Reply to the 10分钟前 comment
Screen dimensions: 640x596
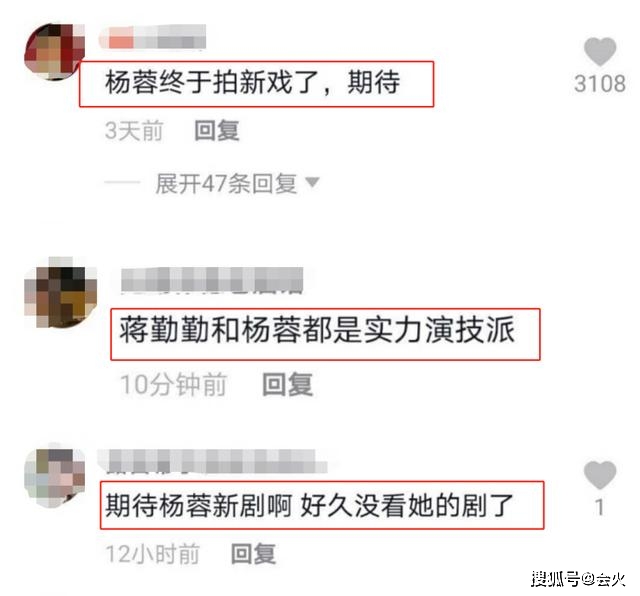pyautogui.click(x=288, y=385)
